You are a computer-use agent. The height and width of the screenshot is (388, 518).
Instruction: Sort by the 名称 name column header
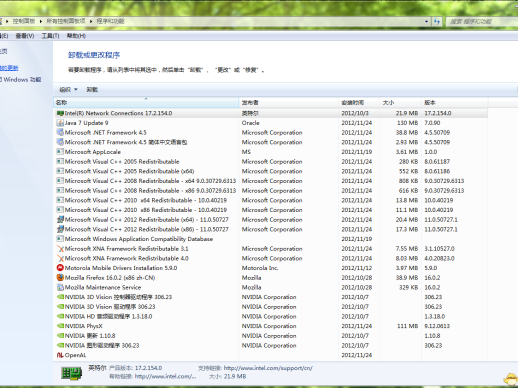pyautogui.click(x=146, y=103)
